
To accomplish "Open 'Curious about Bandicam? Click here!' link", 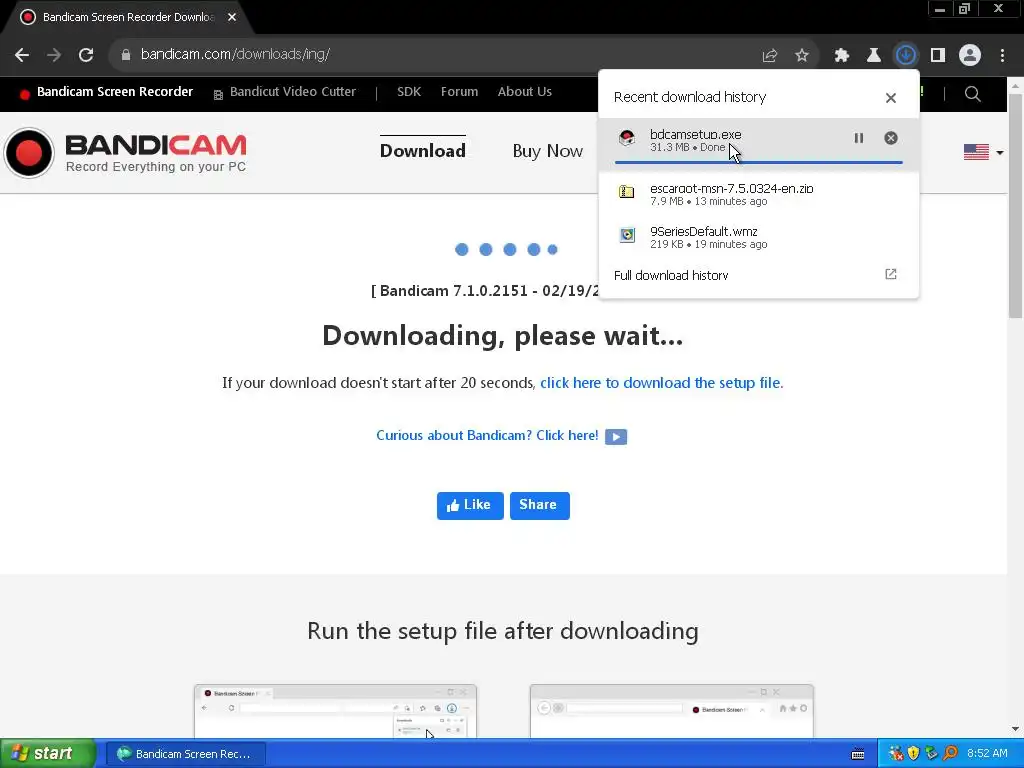I will coord(487,436).
